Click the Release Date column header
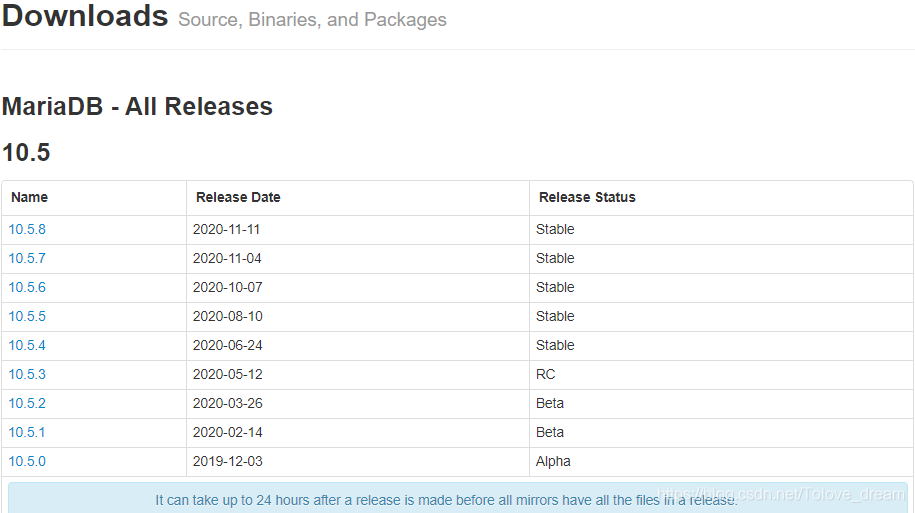 click(238, 197)
